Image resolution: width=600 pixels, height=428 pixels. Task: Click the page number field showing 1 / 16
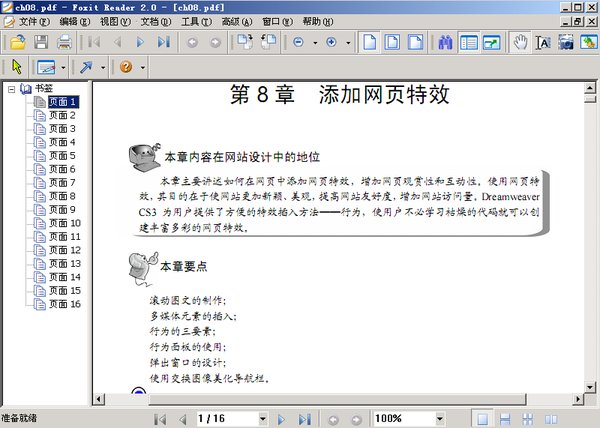227,419
